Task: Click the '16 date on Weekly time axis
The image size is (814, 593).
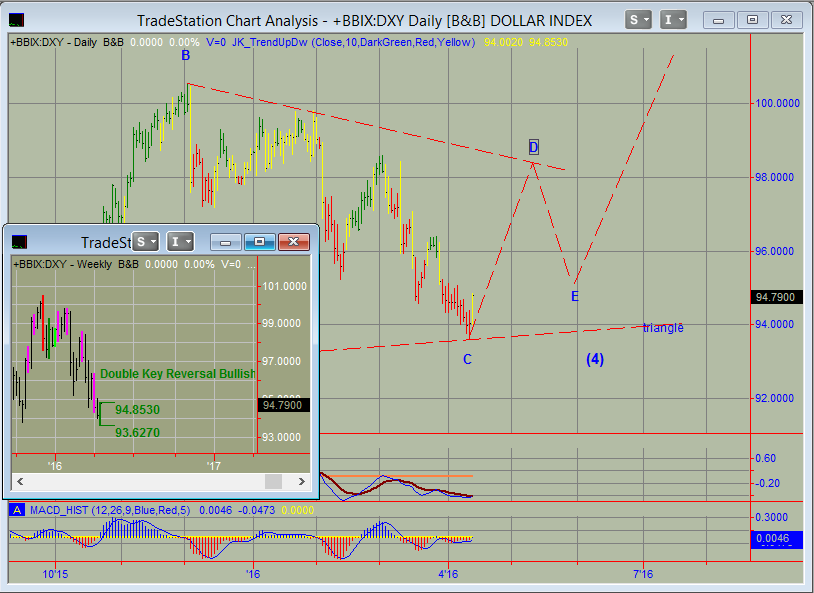Action: (55, 466)
